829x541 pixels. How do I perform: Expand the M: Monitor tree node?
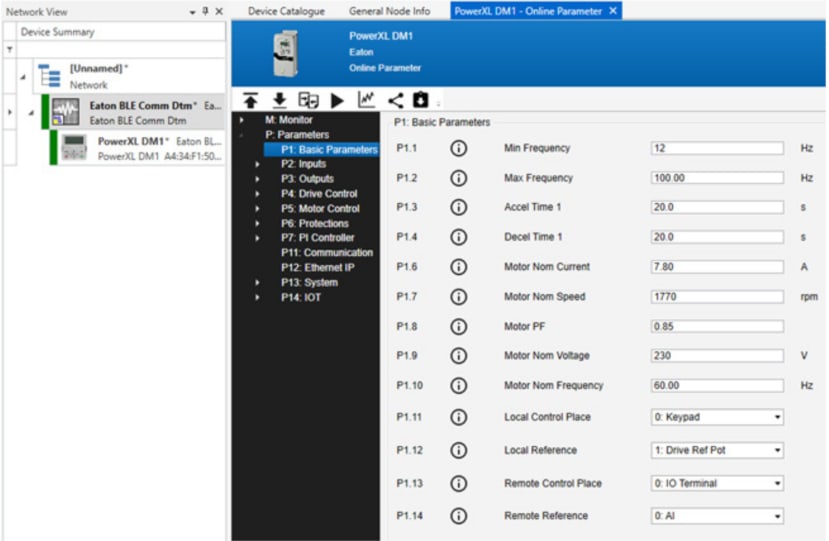[242, 120]
